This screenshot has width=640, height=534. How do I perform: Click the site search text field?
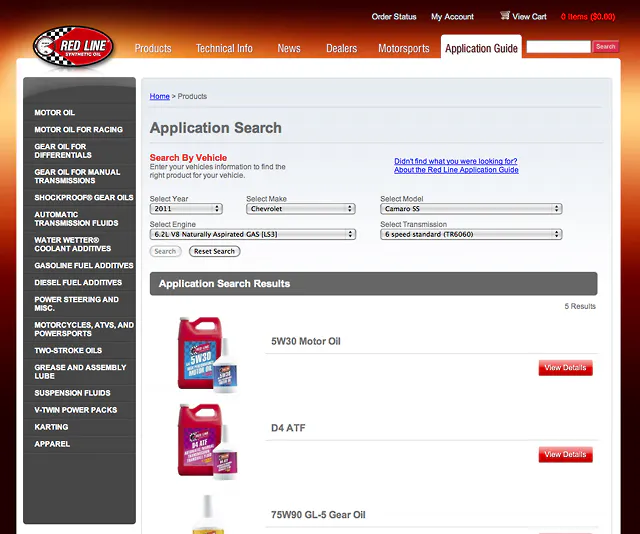pos(558,47)
